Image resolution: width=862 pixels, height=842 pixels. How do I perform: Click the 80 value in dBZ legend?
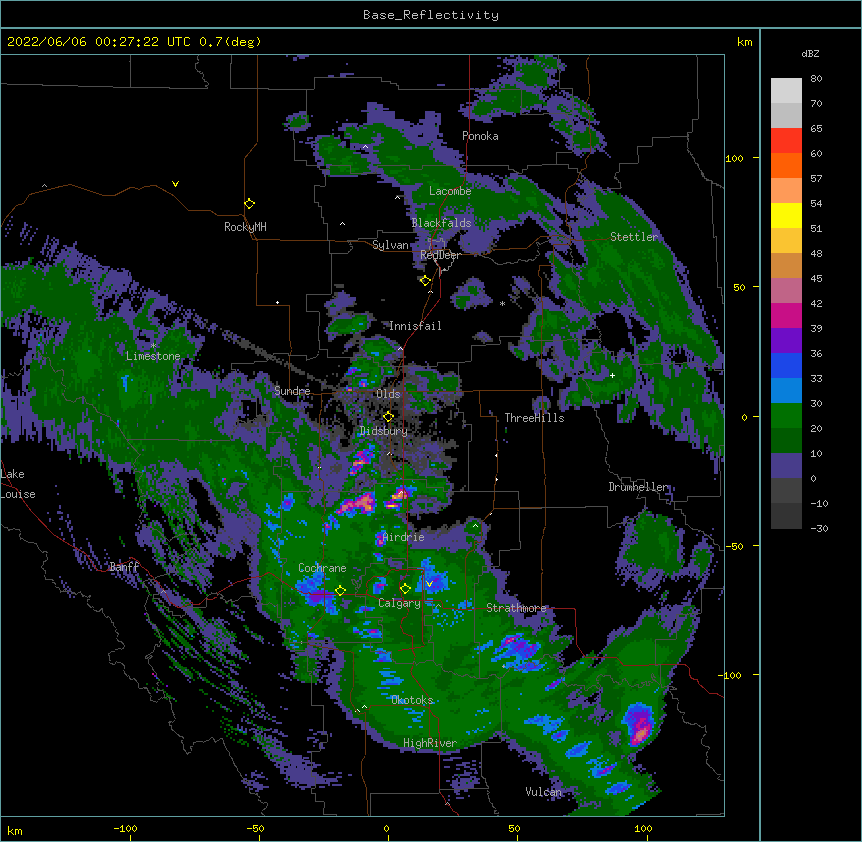(x=816, y=79)
